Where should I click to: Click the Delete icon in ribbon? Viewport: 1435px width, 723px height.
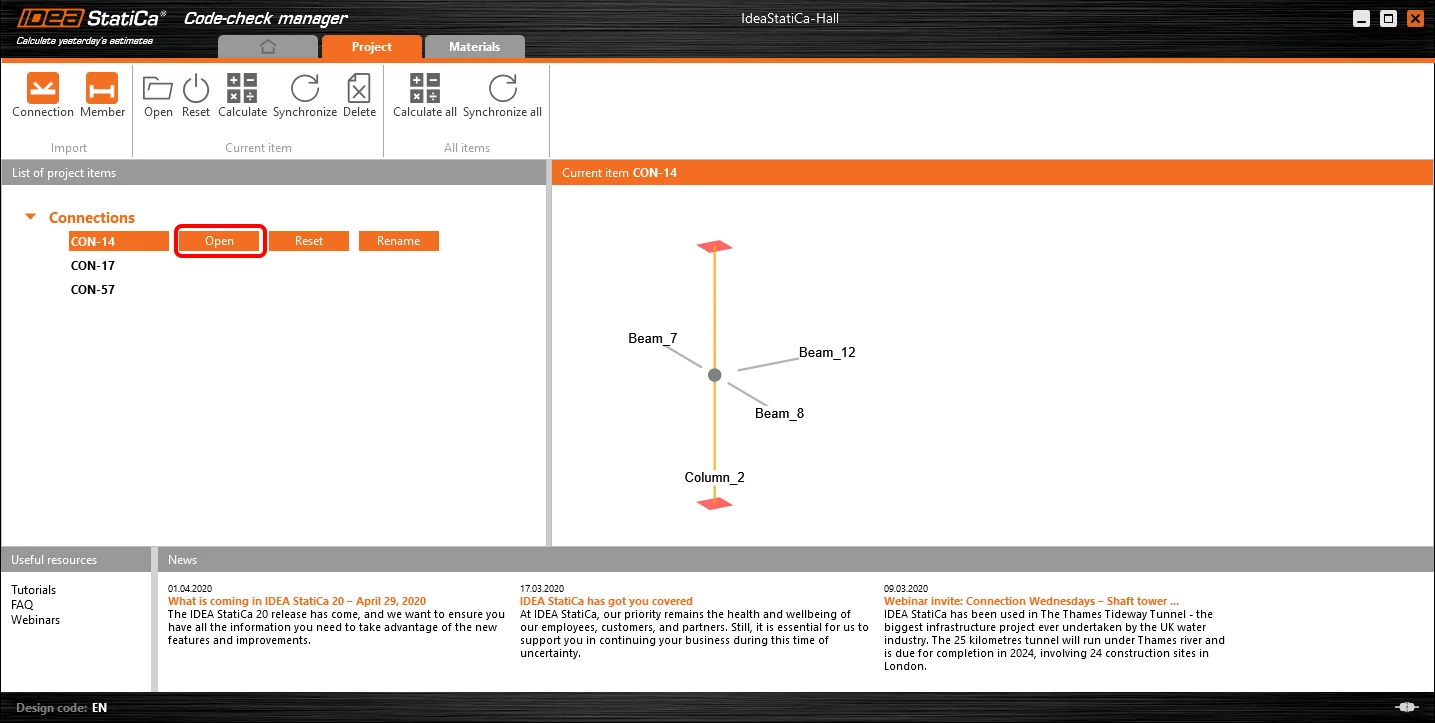[359, 88]
